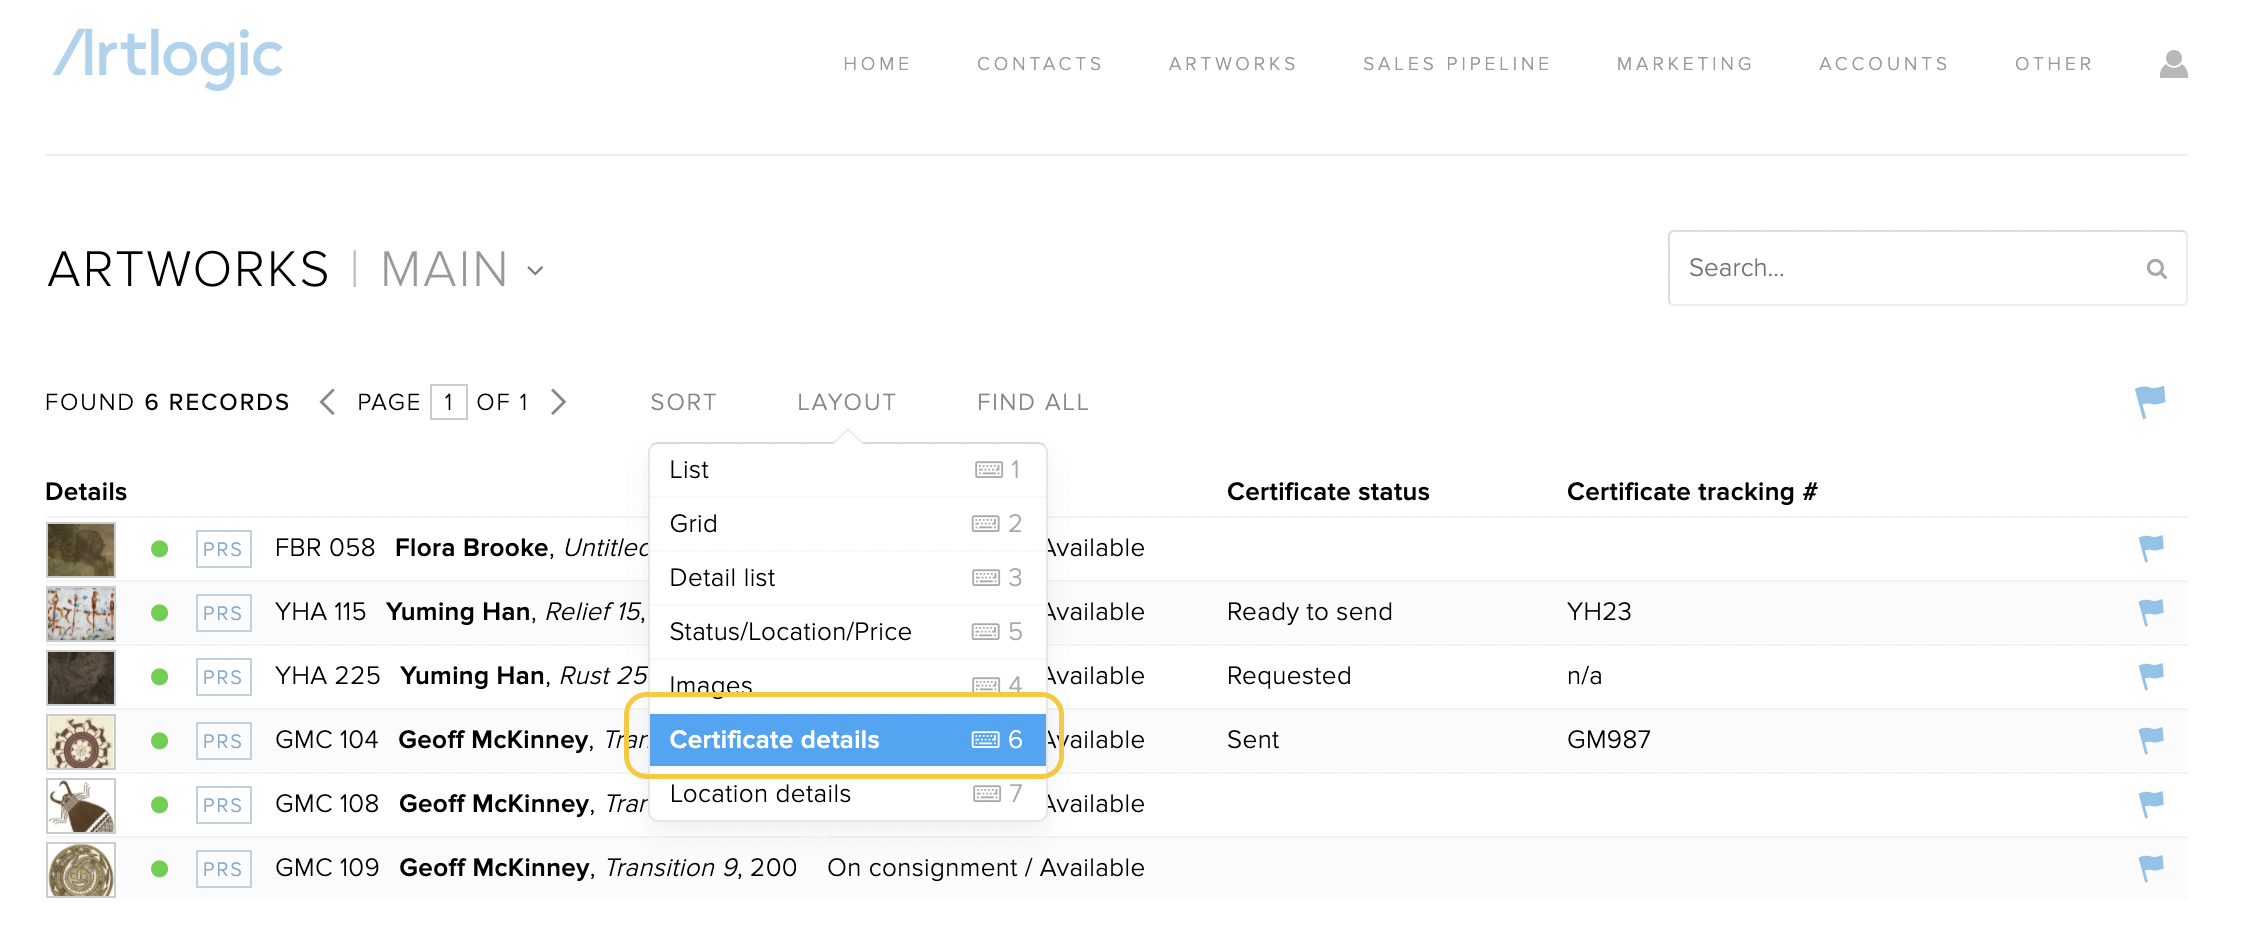Go to previous page arrow
Screen dimensions: 2264x942
coord(327,402)
